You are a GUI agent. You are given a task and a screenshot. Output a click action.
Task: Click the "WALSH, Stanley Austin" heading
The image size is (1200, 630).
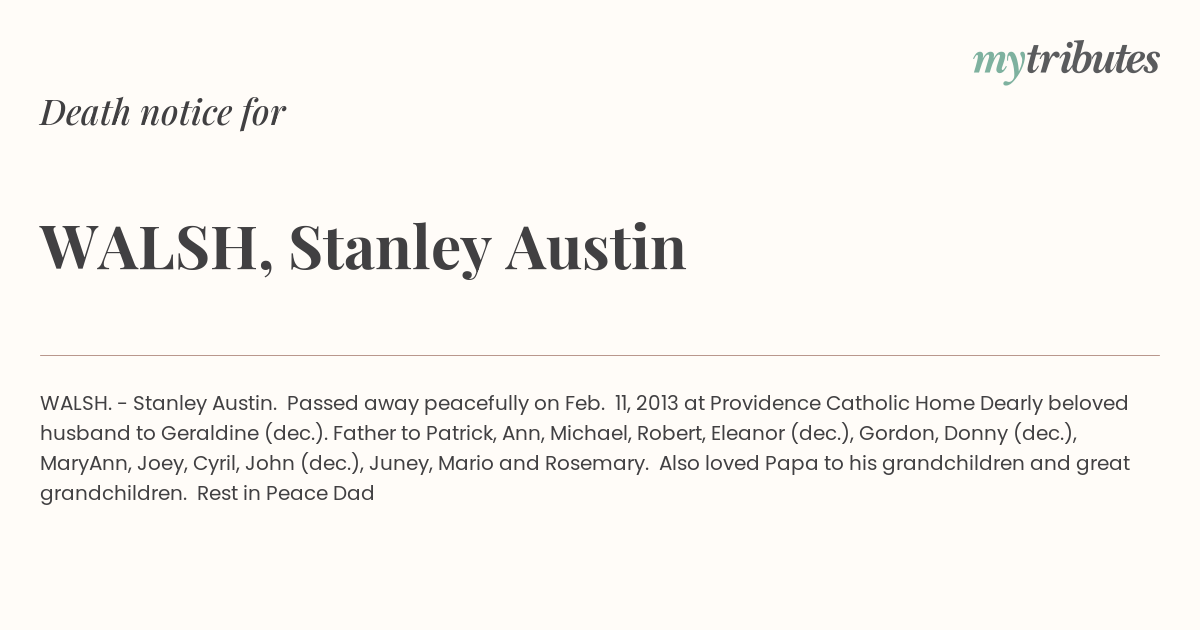point(363,247)
